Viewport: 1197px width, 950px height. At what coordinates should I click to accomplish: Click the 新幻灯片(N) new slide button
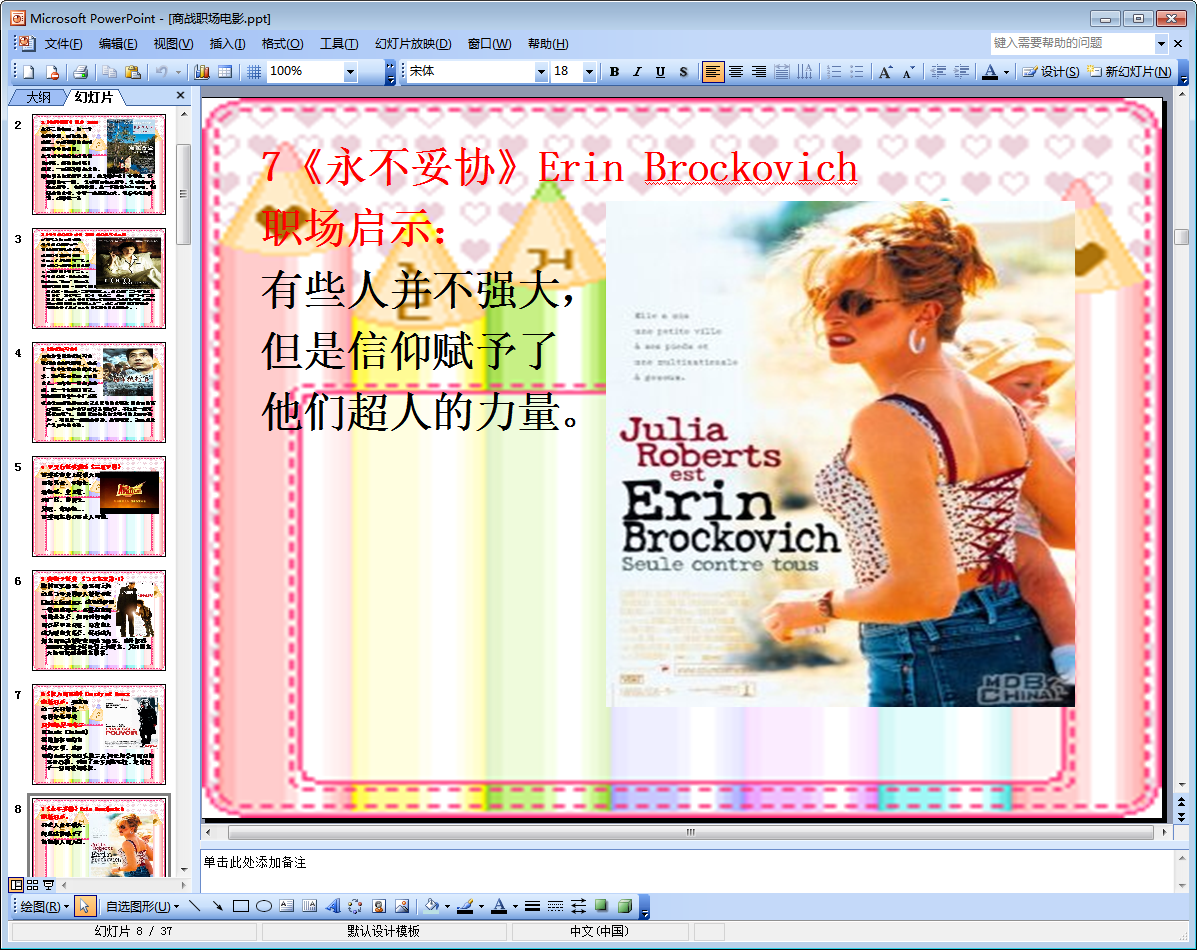click(x=1129, y=72)
